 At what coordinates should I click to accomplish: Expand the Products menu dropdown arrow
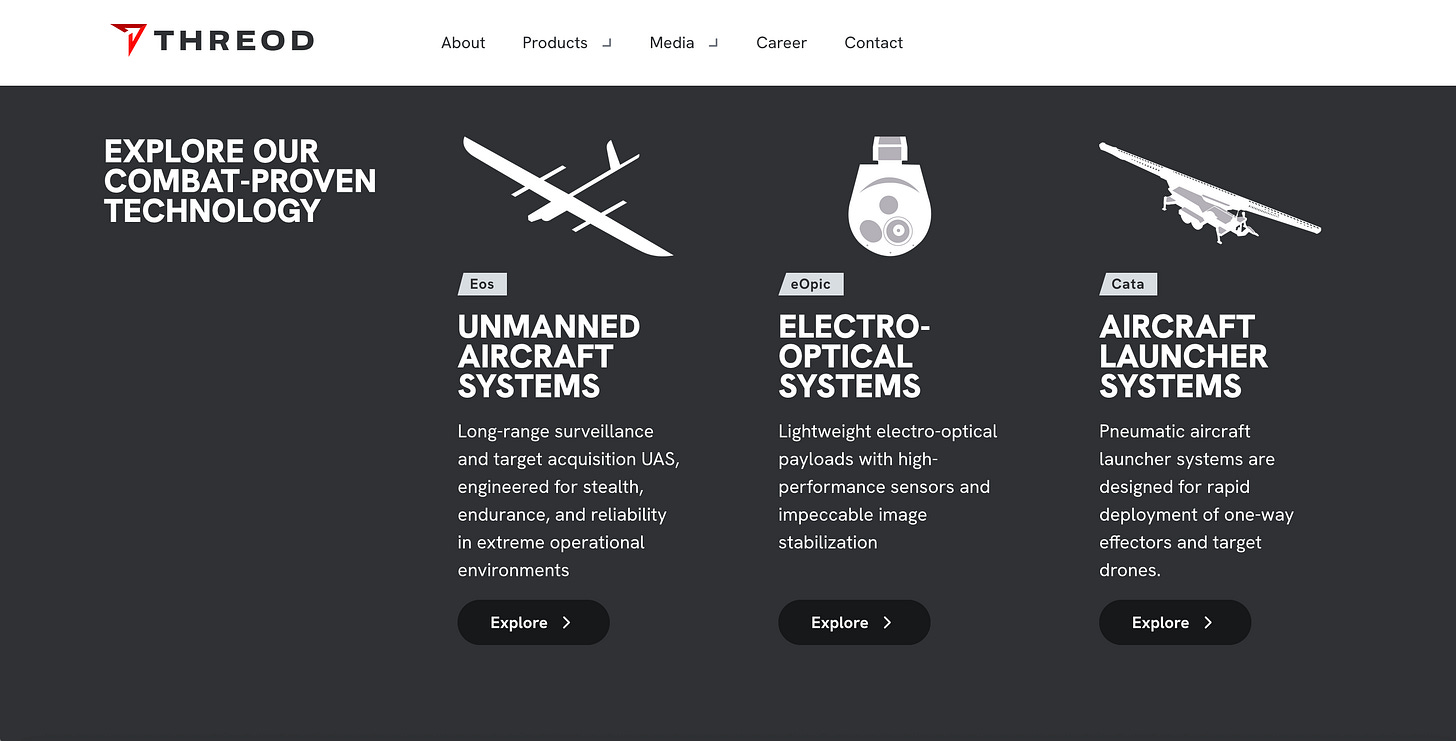pyautogui.click(x=607, y=43)
